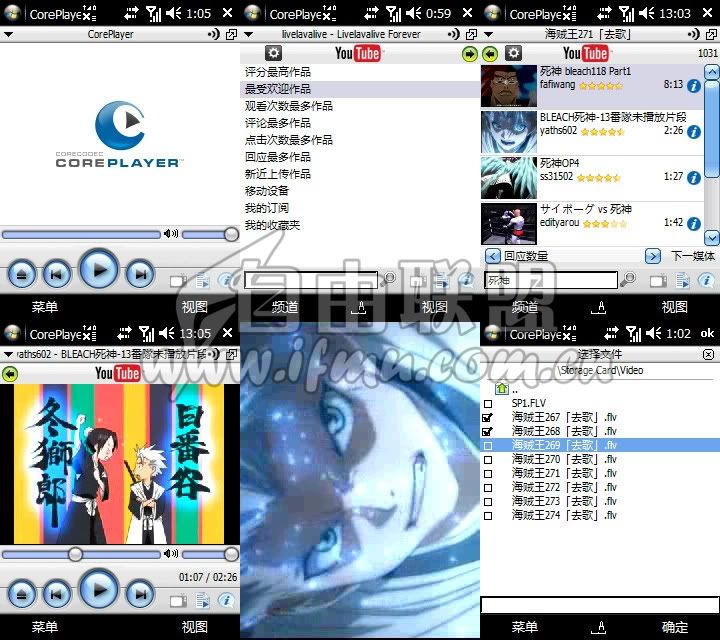720x640 pixels.
Task: Click next track button in the 1:05 screen
Action: pyautogui.click(x=140, y=274)
